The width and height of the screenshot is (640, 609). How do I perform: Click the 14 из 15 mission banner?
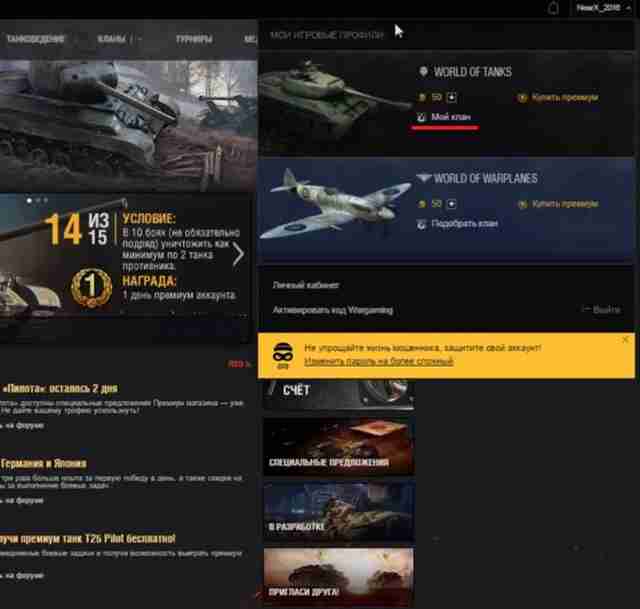coord(125,255)
